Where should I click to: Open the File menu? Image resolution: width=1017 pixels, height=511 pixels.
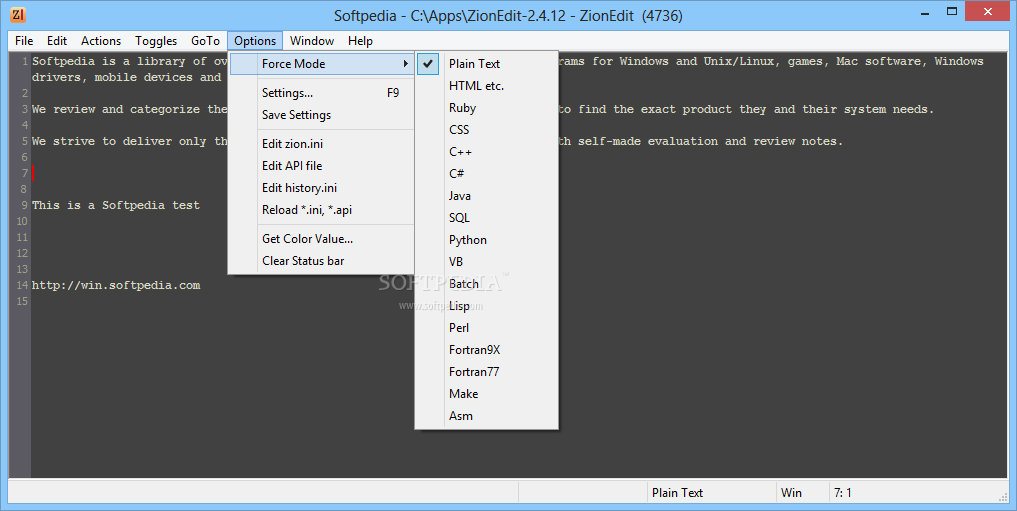tap(24, 41)
